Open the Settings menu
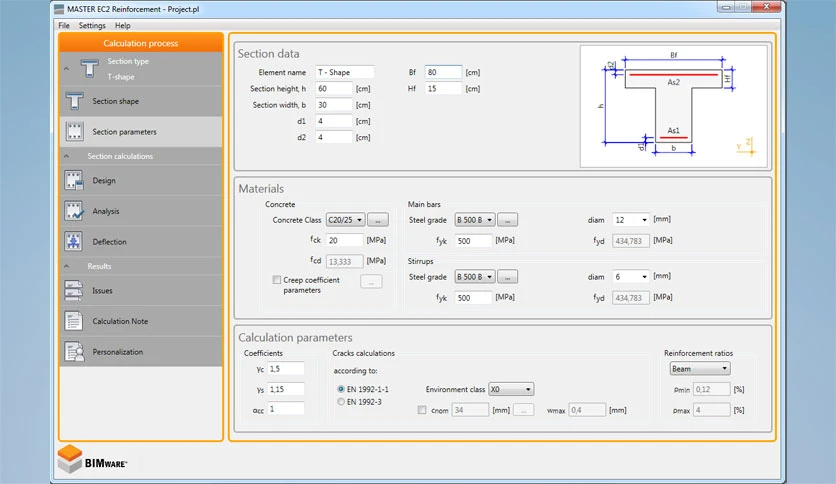 pyautogui.click(x=92, y=26)
